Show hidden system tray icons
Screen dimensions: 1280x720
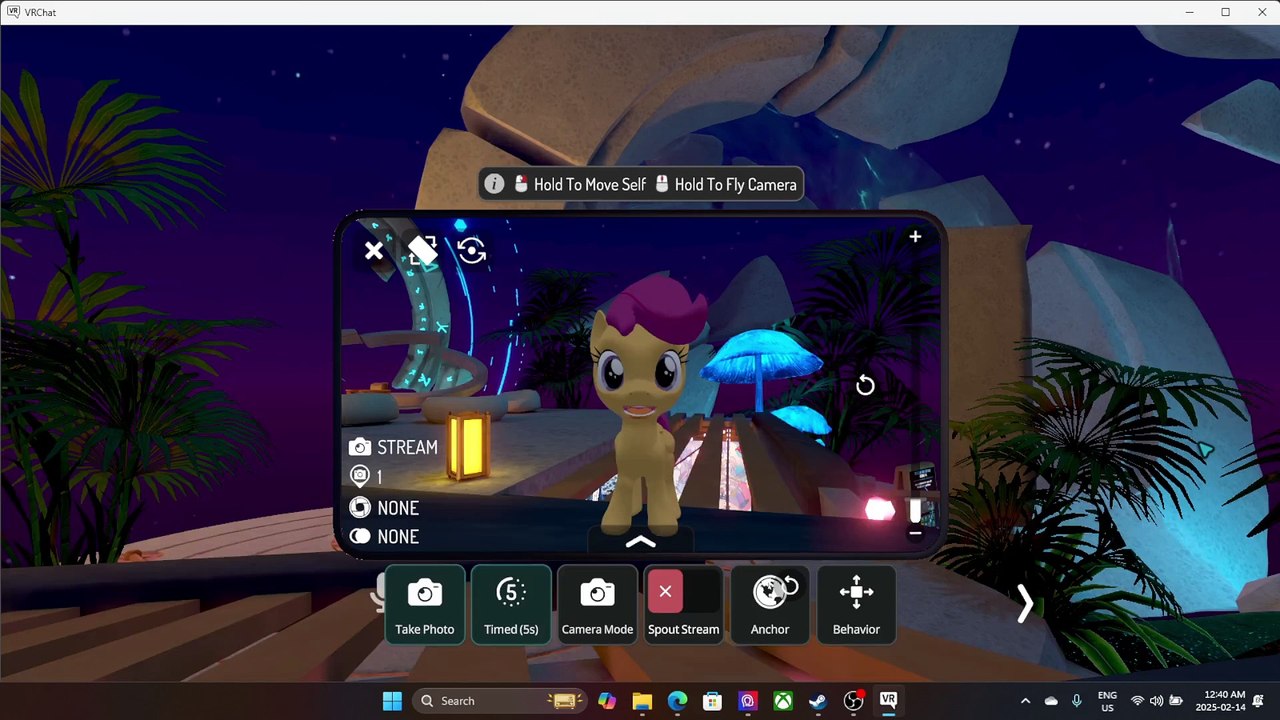(x=1025, y=701)
